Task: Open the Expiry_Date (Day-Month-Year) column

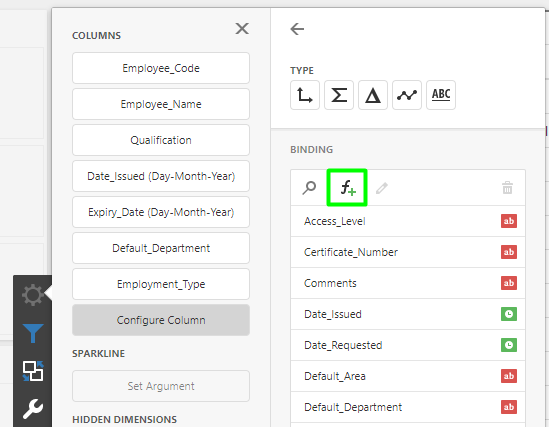Action: 161,212
